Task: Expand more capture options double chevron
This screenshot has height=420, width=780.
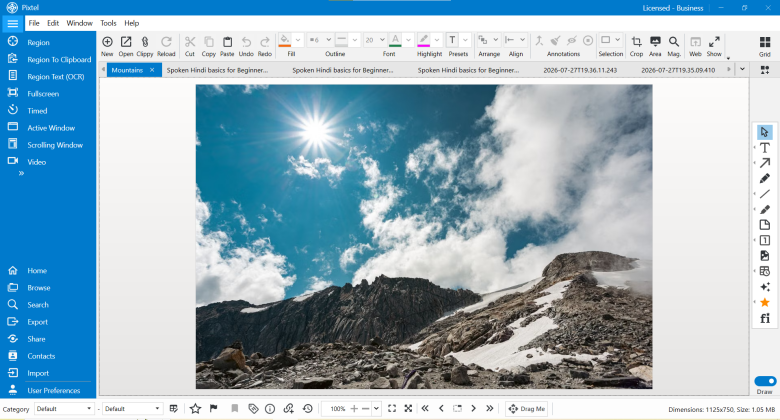Action: (x=21, y=173)
